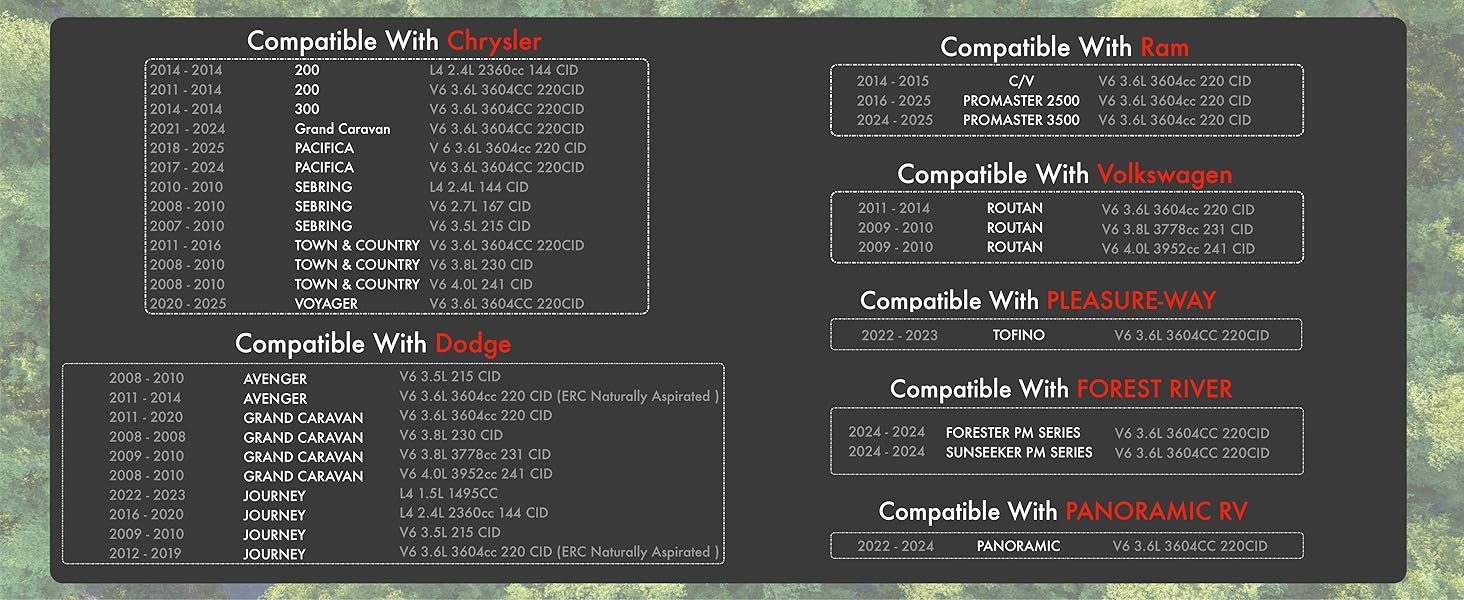Click TOWN & COUNTRY '2011 - 2016' year range
Screen dimensions: 1464x600
click(187, 246)
